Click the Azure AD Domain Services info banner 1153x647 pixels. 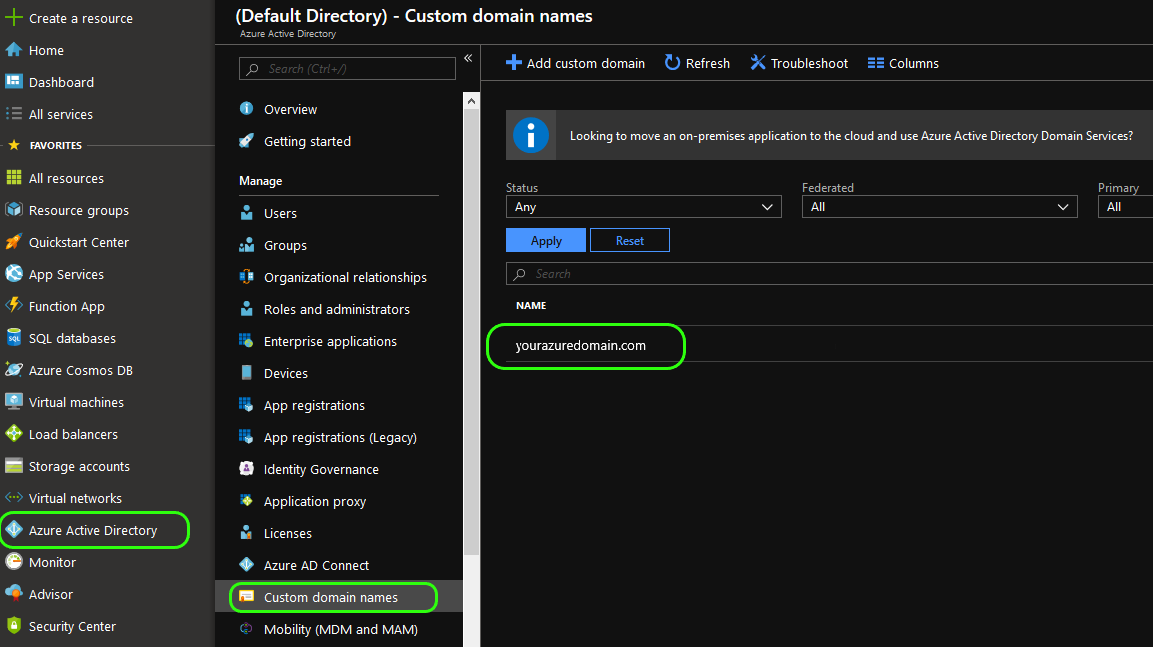coord(829,135)
